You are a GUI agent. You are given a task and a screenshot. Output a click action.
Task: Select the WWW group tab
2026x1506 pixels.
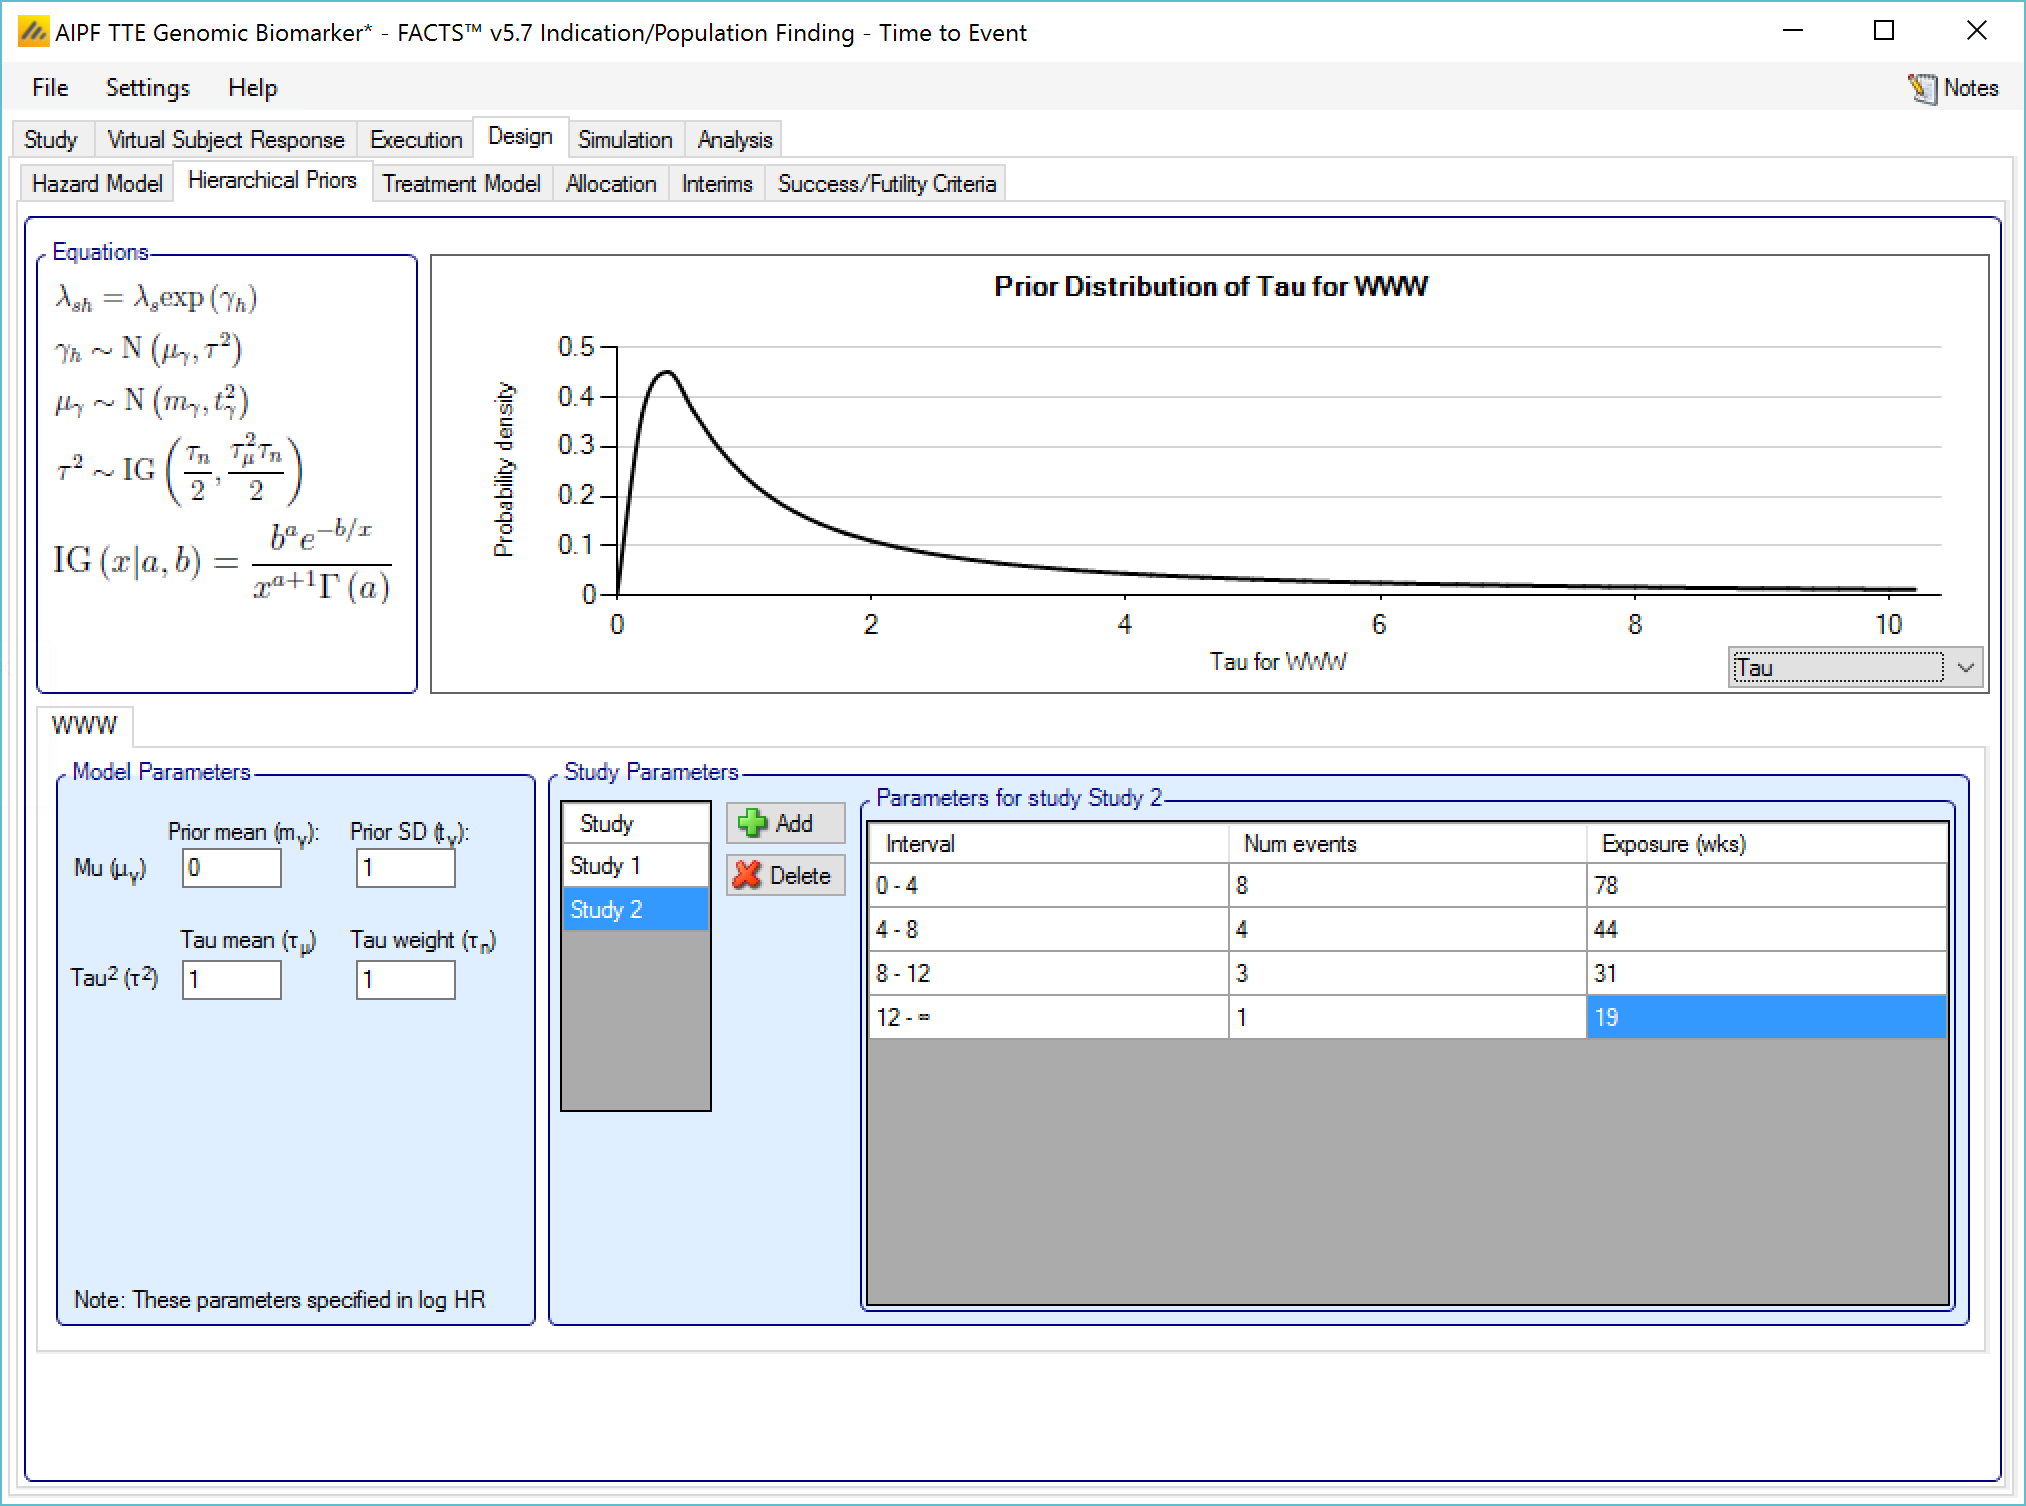click(84, 726)
